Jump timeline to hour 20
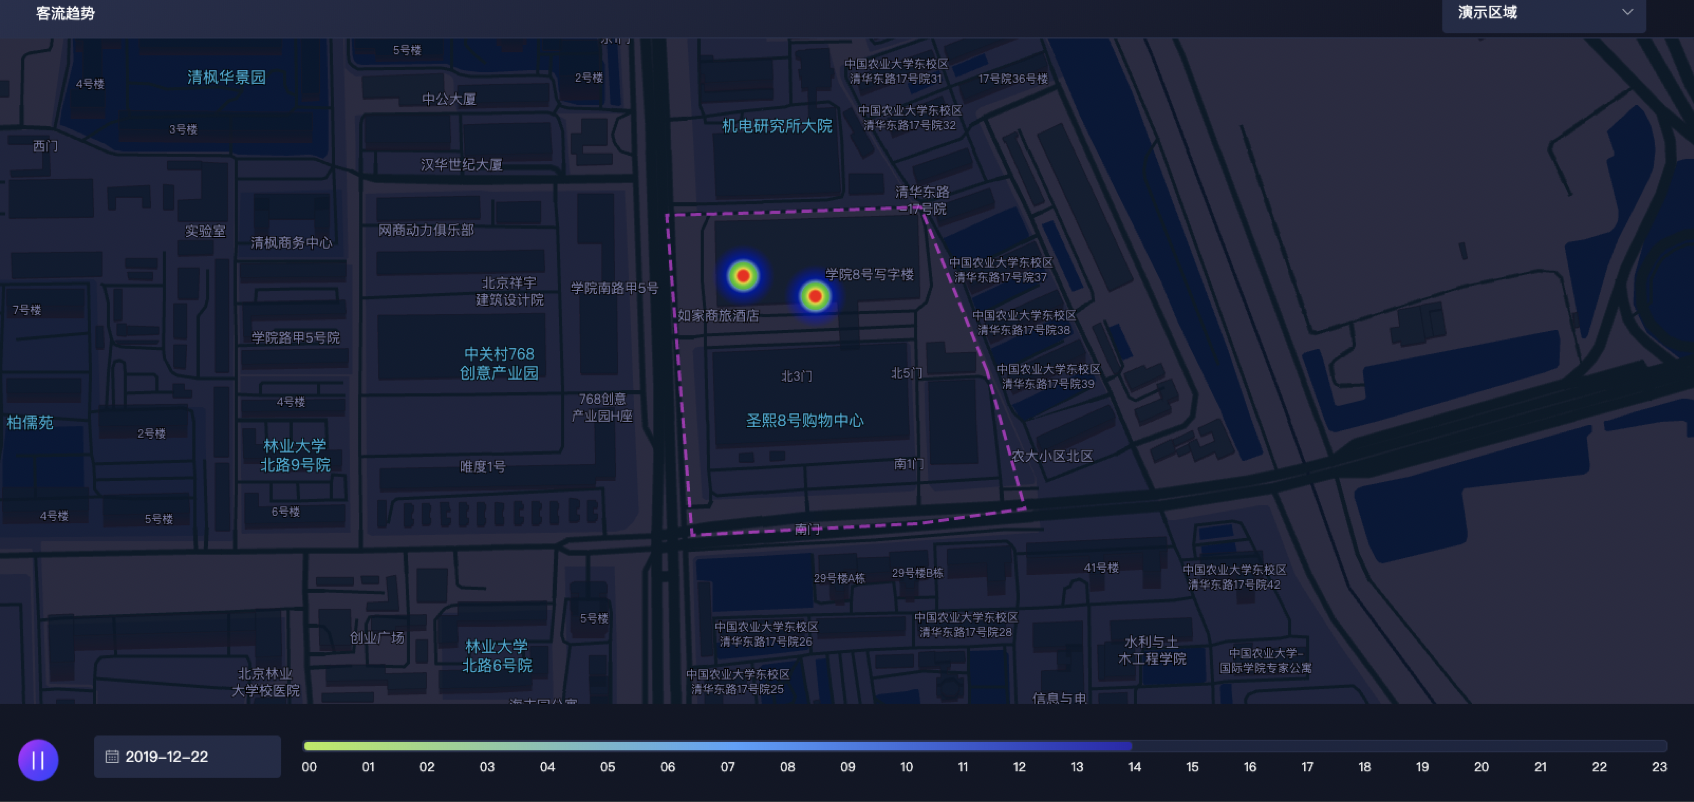The image size is (1694, 802). pos(1481,767)
